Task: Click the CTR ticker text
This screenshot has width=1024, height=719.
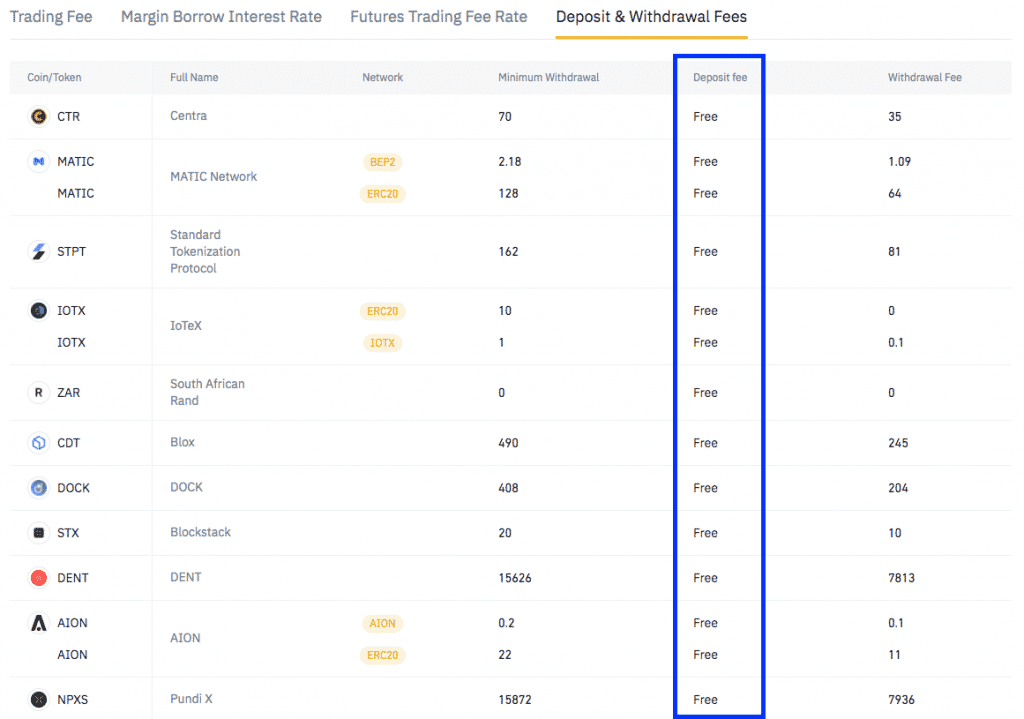Action: (x=69, y=116)
